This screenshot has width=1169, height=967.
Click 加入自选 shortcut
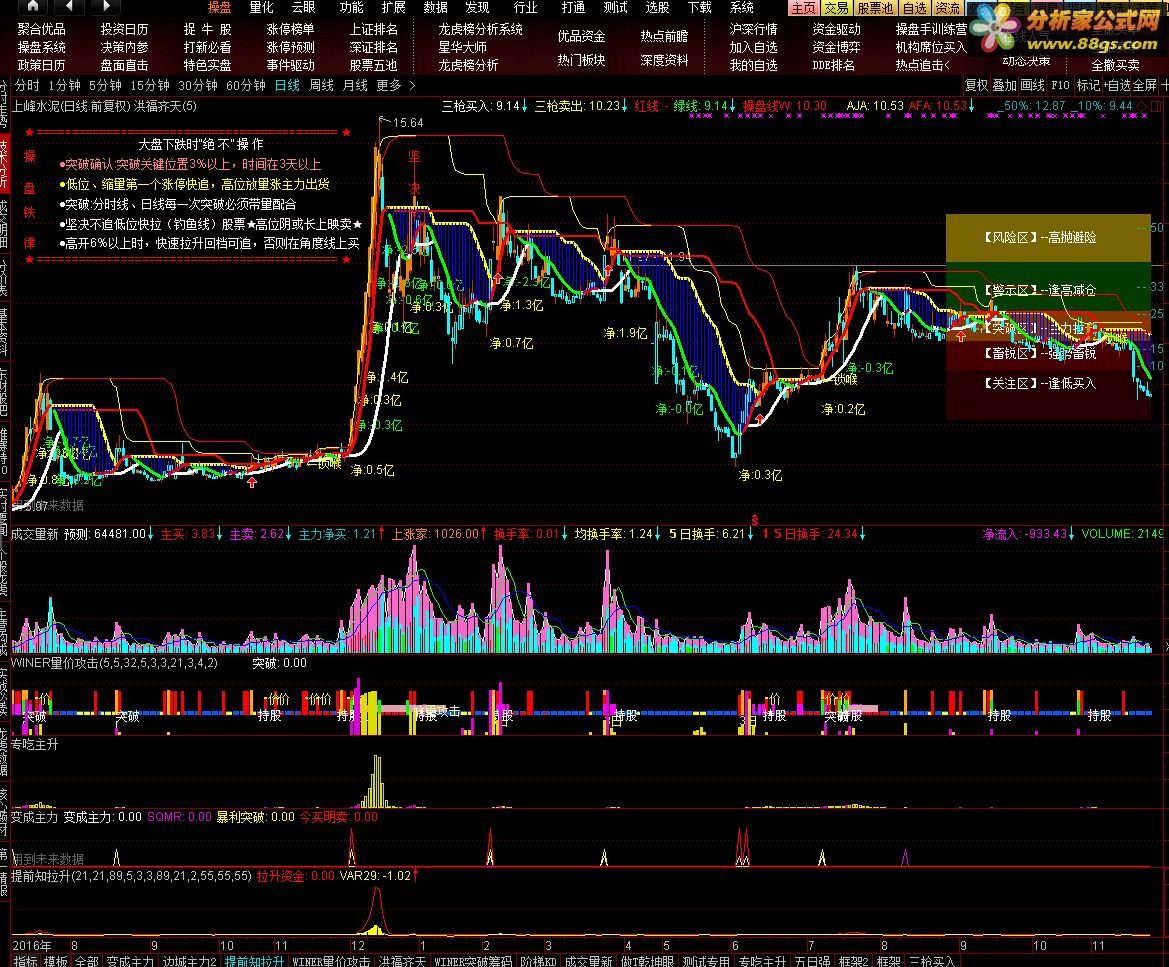(753, 47)
